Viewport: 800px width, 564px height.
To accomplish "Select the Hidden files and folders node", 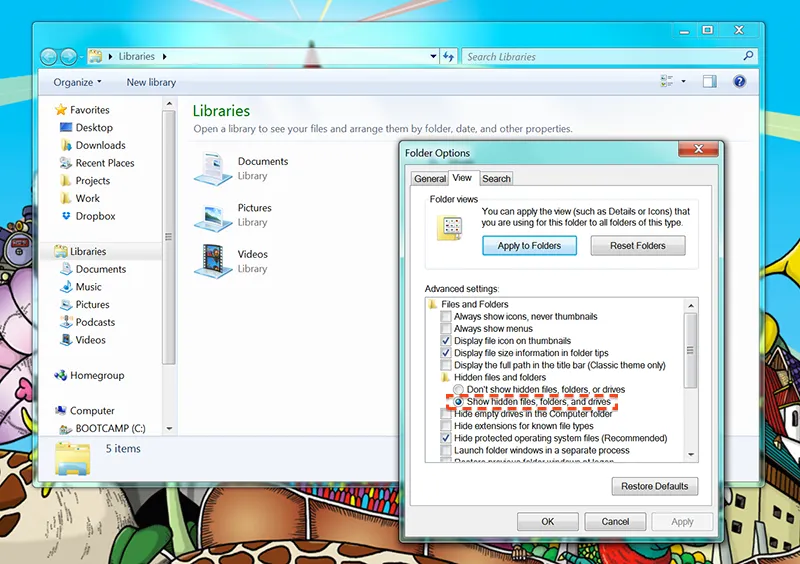I will [493, 377].
